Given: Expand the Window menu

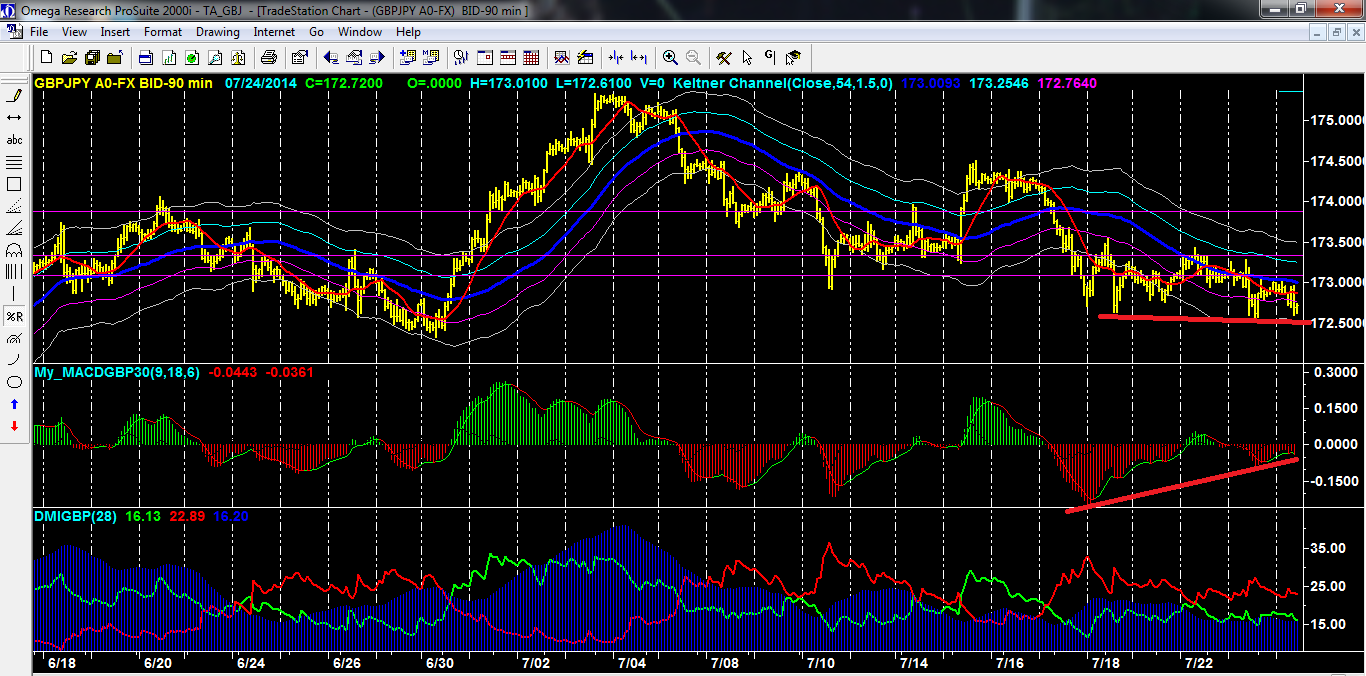Looking at the screenshot, I should tap(359, 32).
